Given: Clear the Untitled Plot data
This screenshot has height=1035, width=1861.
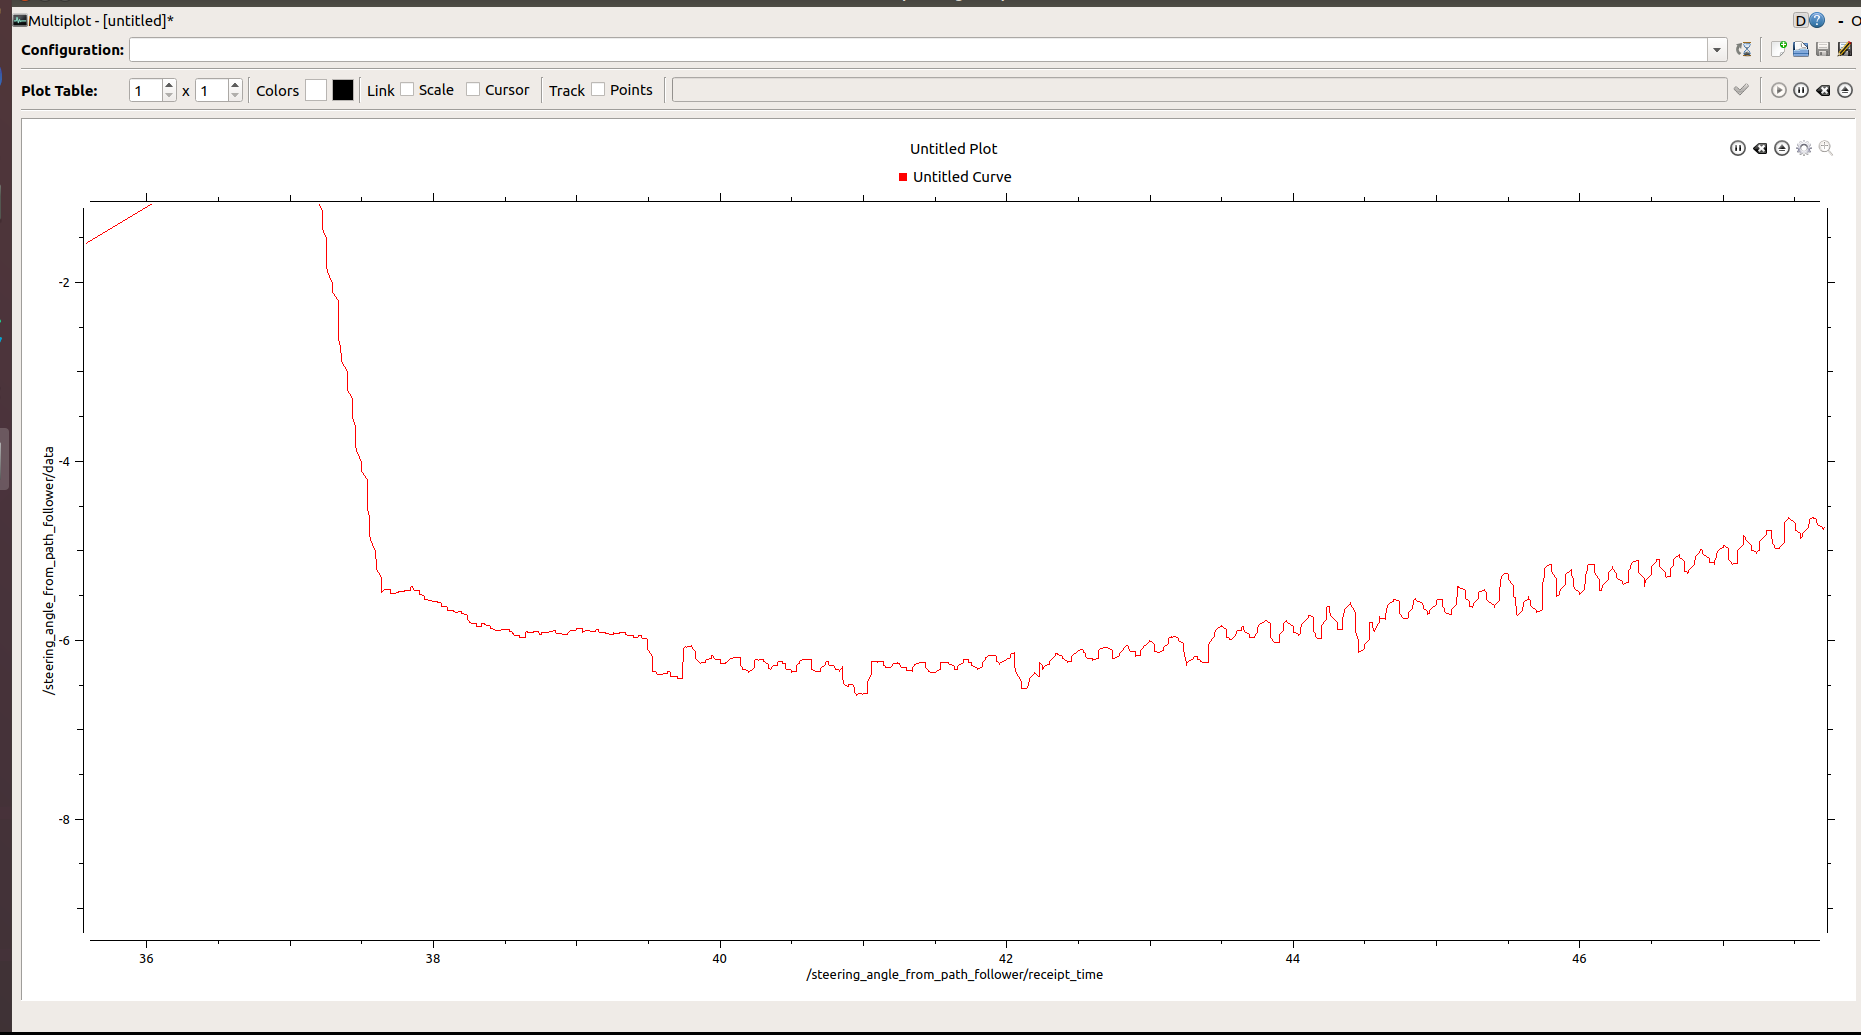Looking at the screenshot, I should tap(1760, 148).
